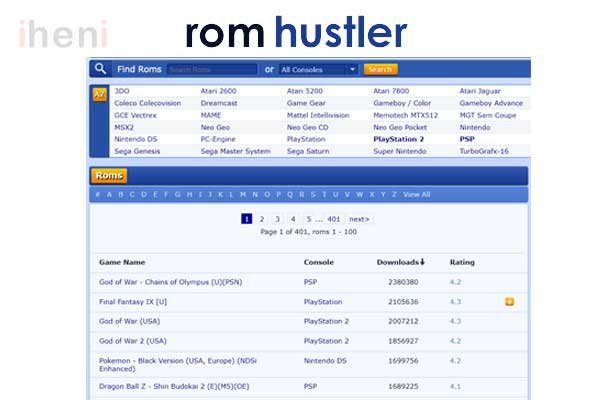Image resolution: width=600 pixels, height=400 pixels.
Task: Open Memotech MTX512 roms
Action: 405,115
